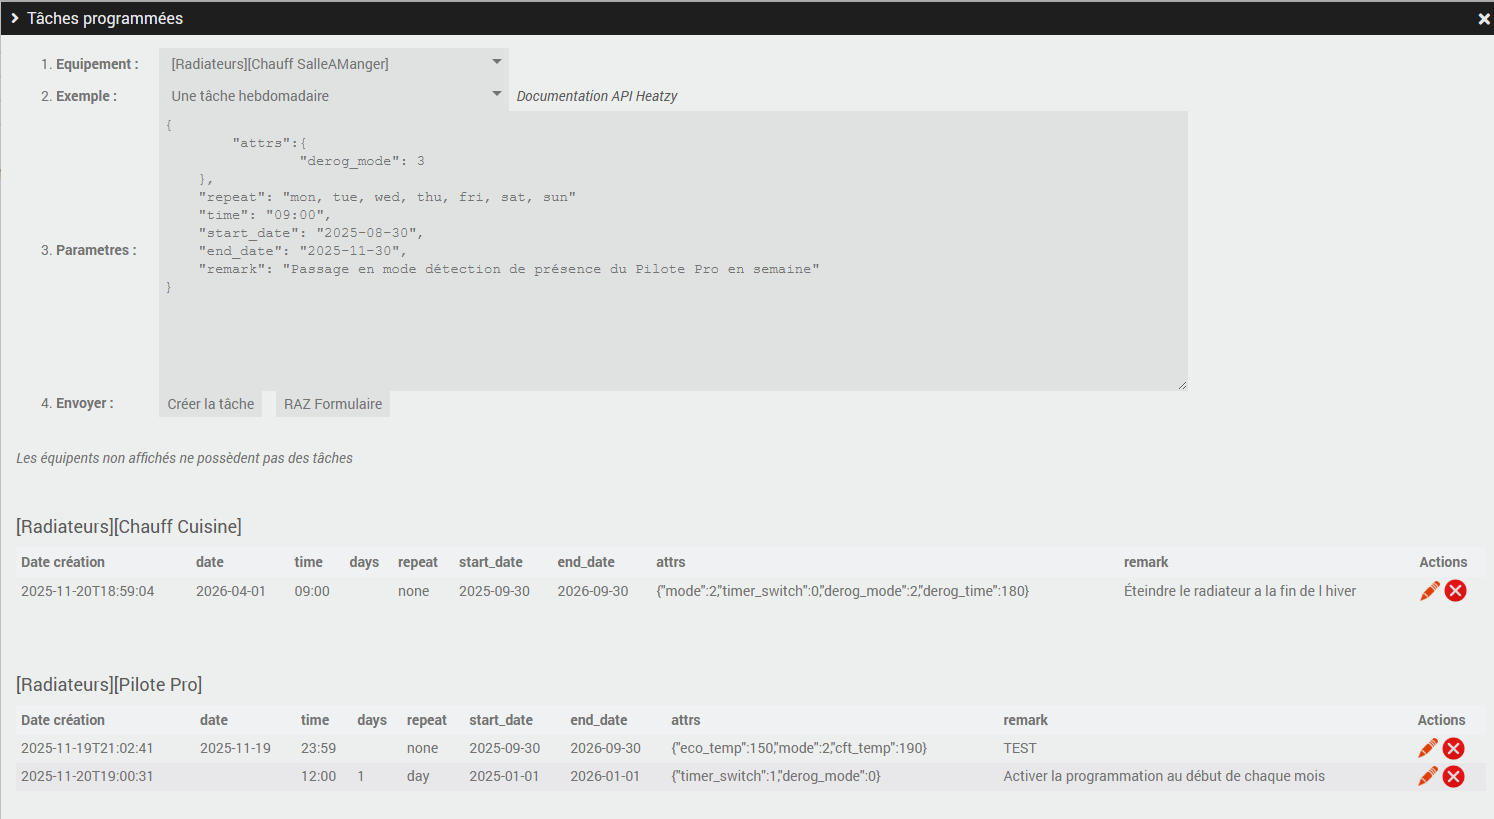The height and width of the screenshot is (819, 1494).
Task: Close the Tâches programmées dialog
Action: click(1484, 19)
